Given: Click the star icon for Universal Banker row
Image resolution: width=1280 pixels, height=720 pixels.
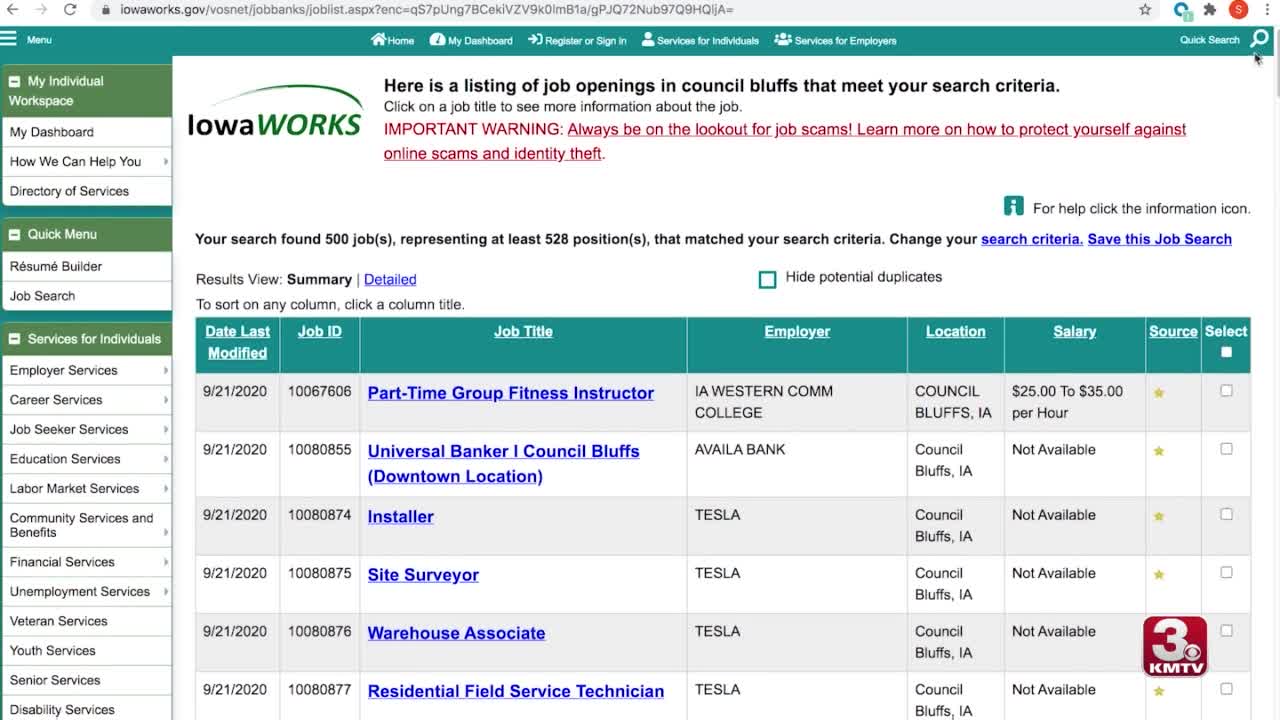Looking at the screenshot, I should click(1159, 451).
